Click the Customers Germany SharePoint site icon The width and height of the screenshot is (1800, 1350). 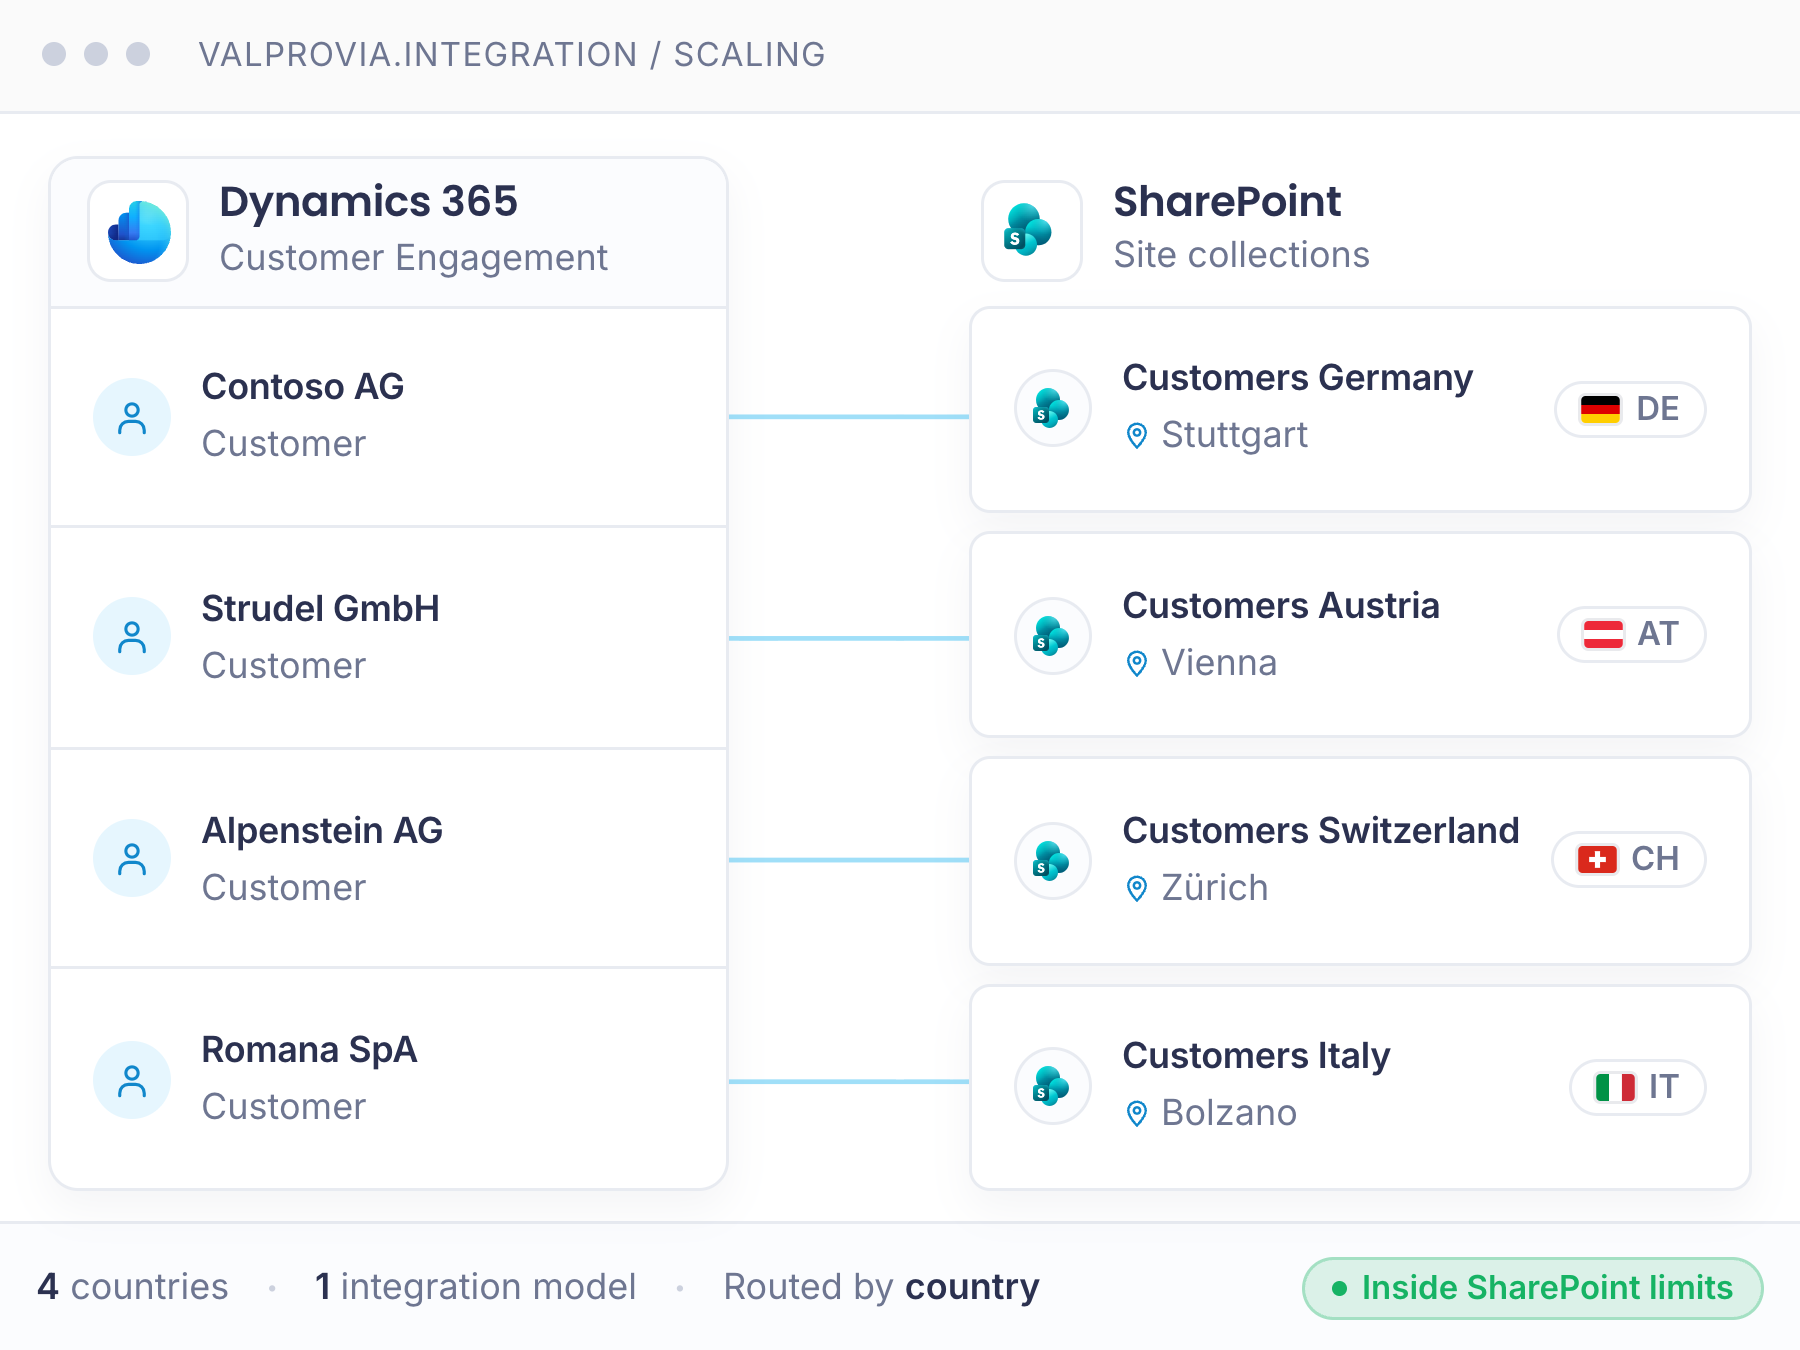click(x=1052, y=408)
